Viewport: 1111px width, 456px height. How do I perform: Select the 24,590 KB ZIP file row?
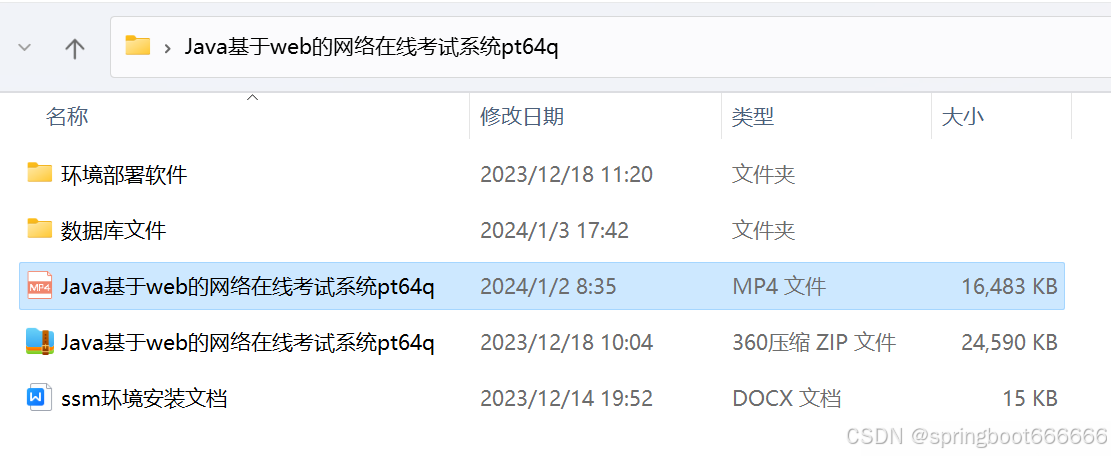542,343
